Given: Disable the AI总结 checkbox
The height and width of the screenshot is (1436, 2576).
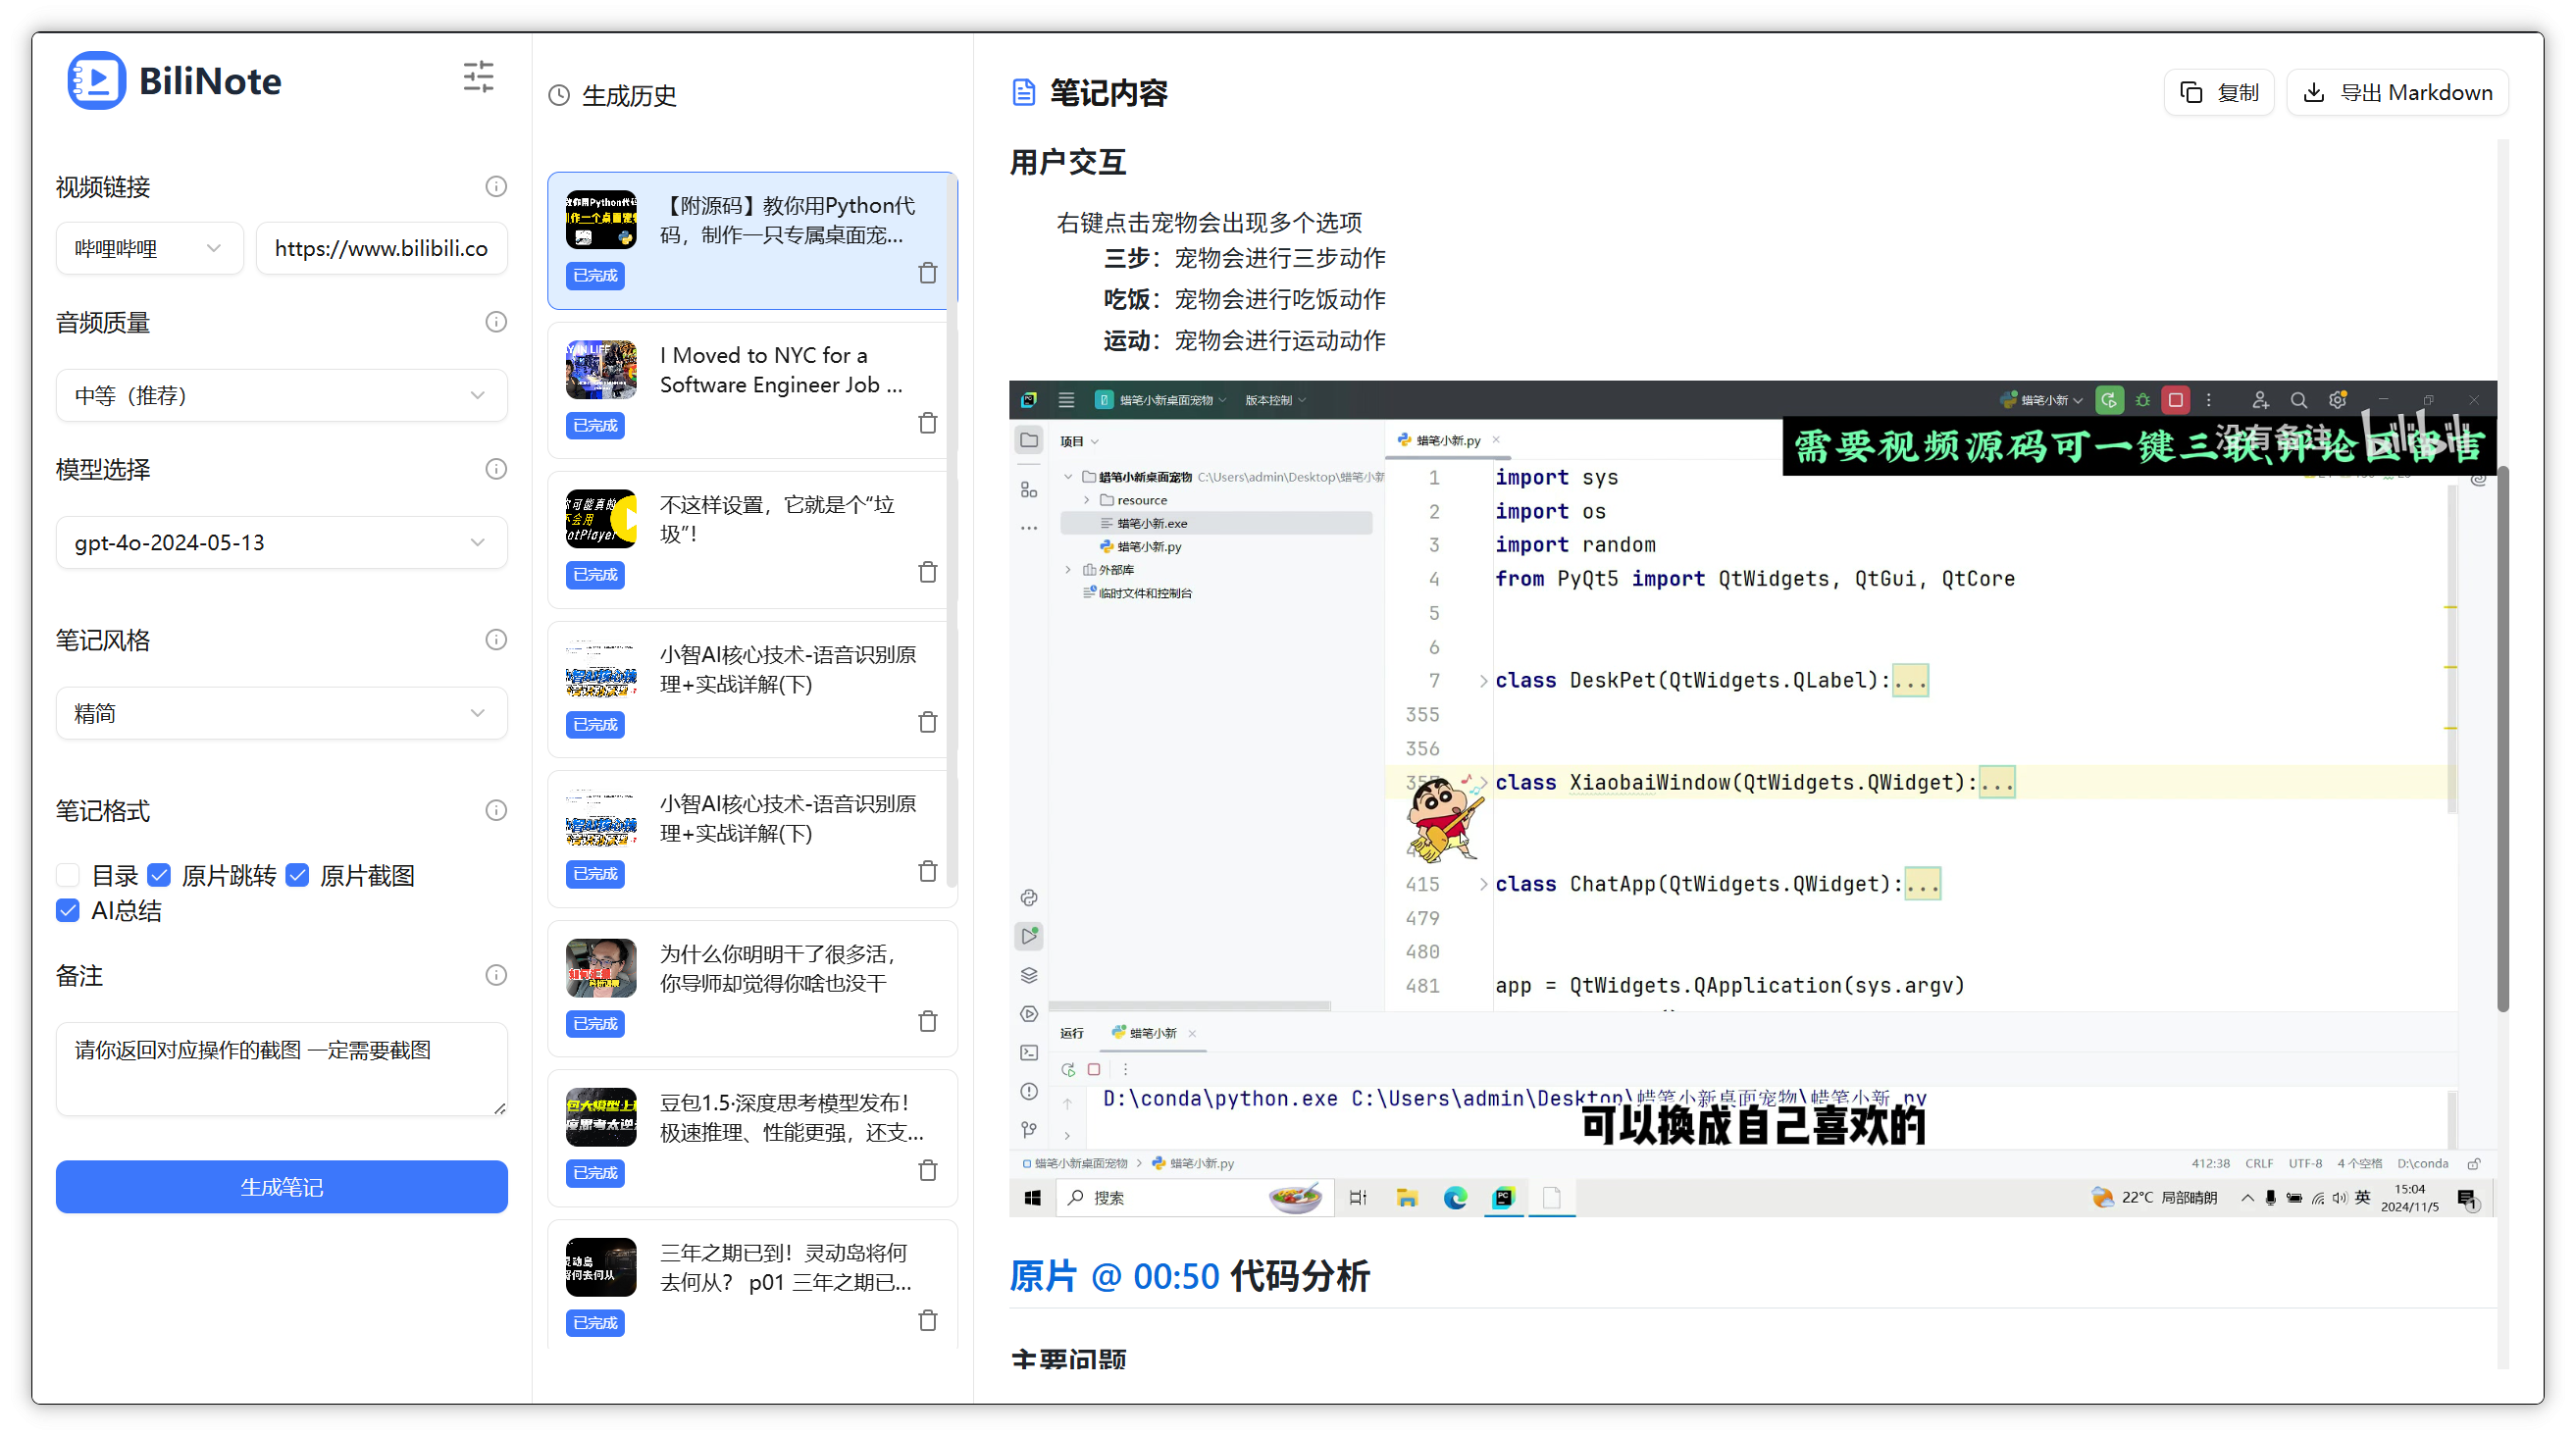Looking at the screenshot, I should coord(67,910).
